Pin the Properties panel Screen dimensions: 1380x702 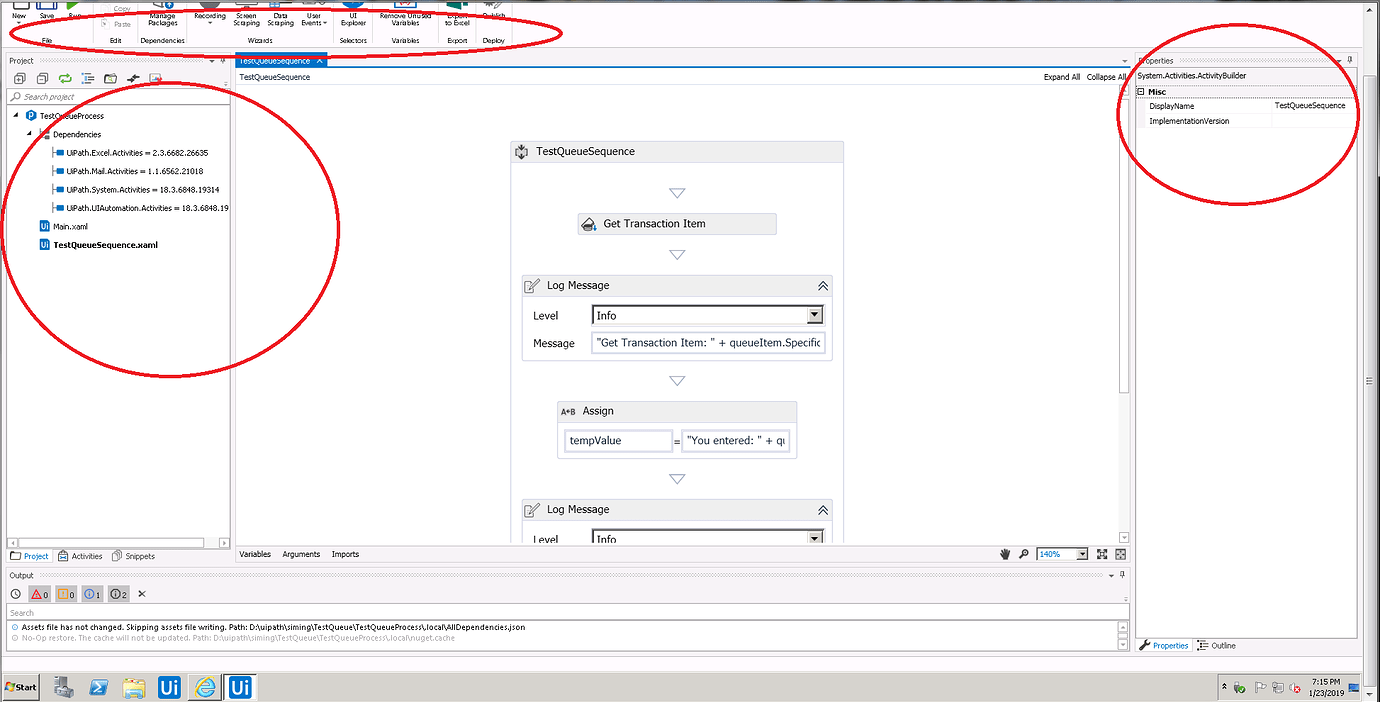(1348, 60)
